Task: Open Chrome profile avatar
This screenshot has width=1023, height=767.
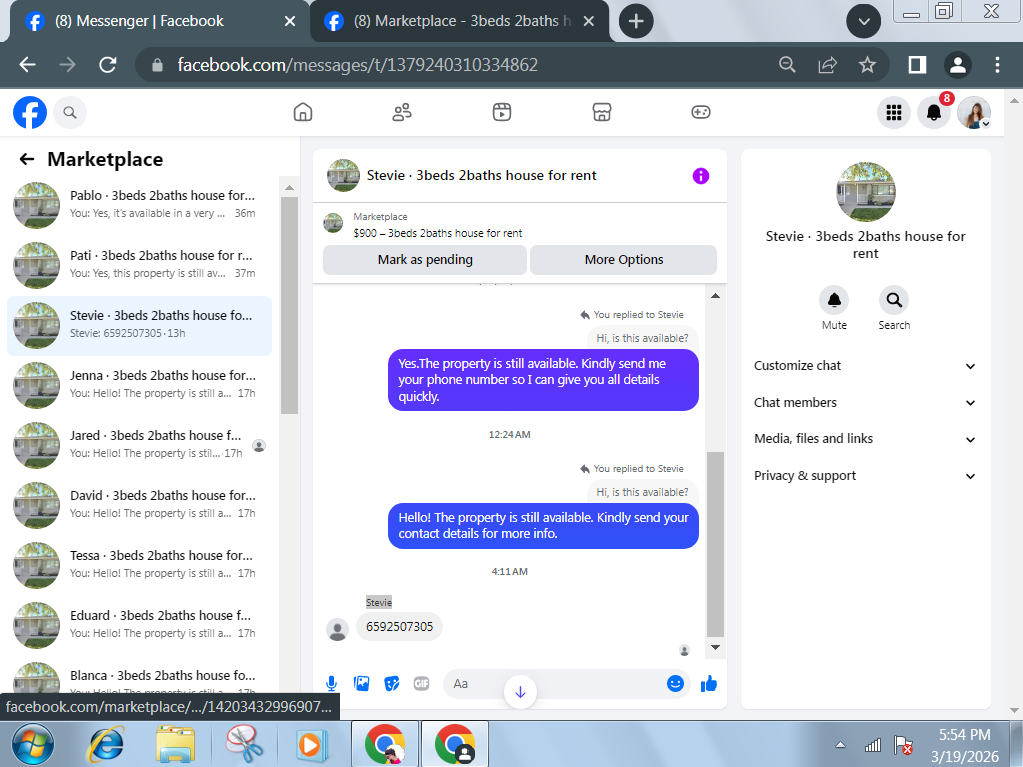Action: pyautogui.click(x=958, y=65)
